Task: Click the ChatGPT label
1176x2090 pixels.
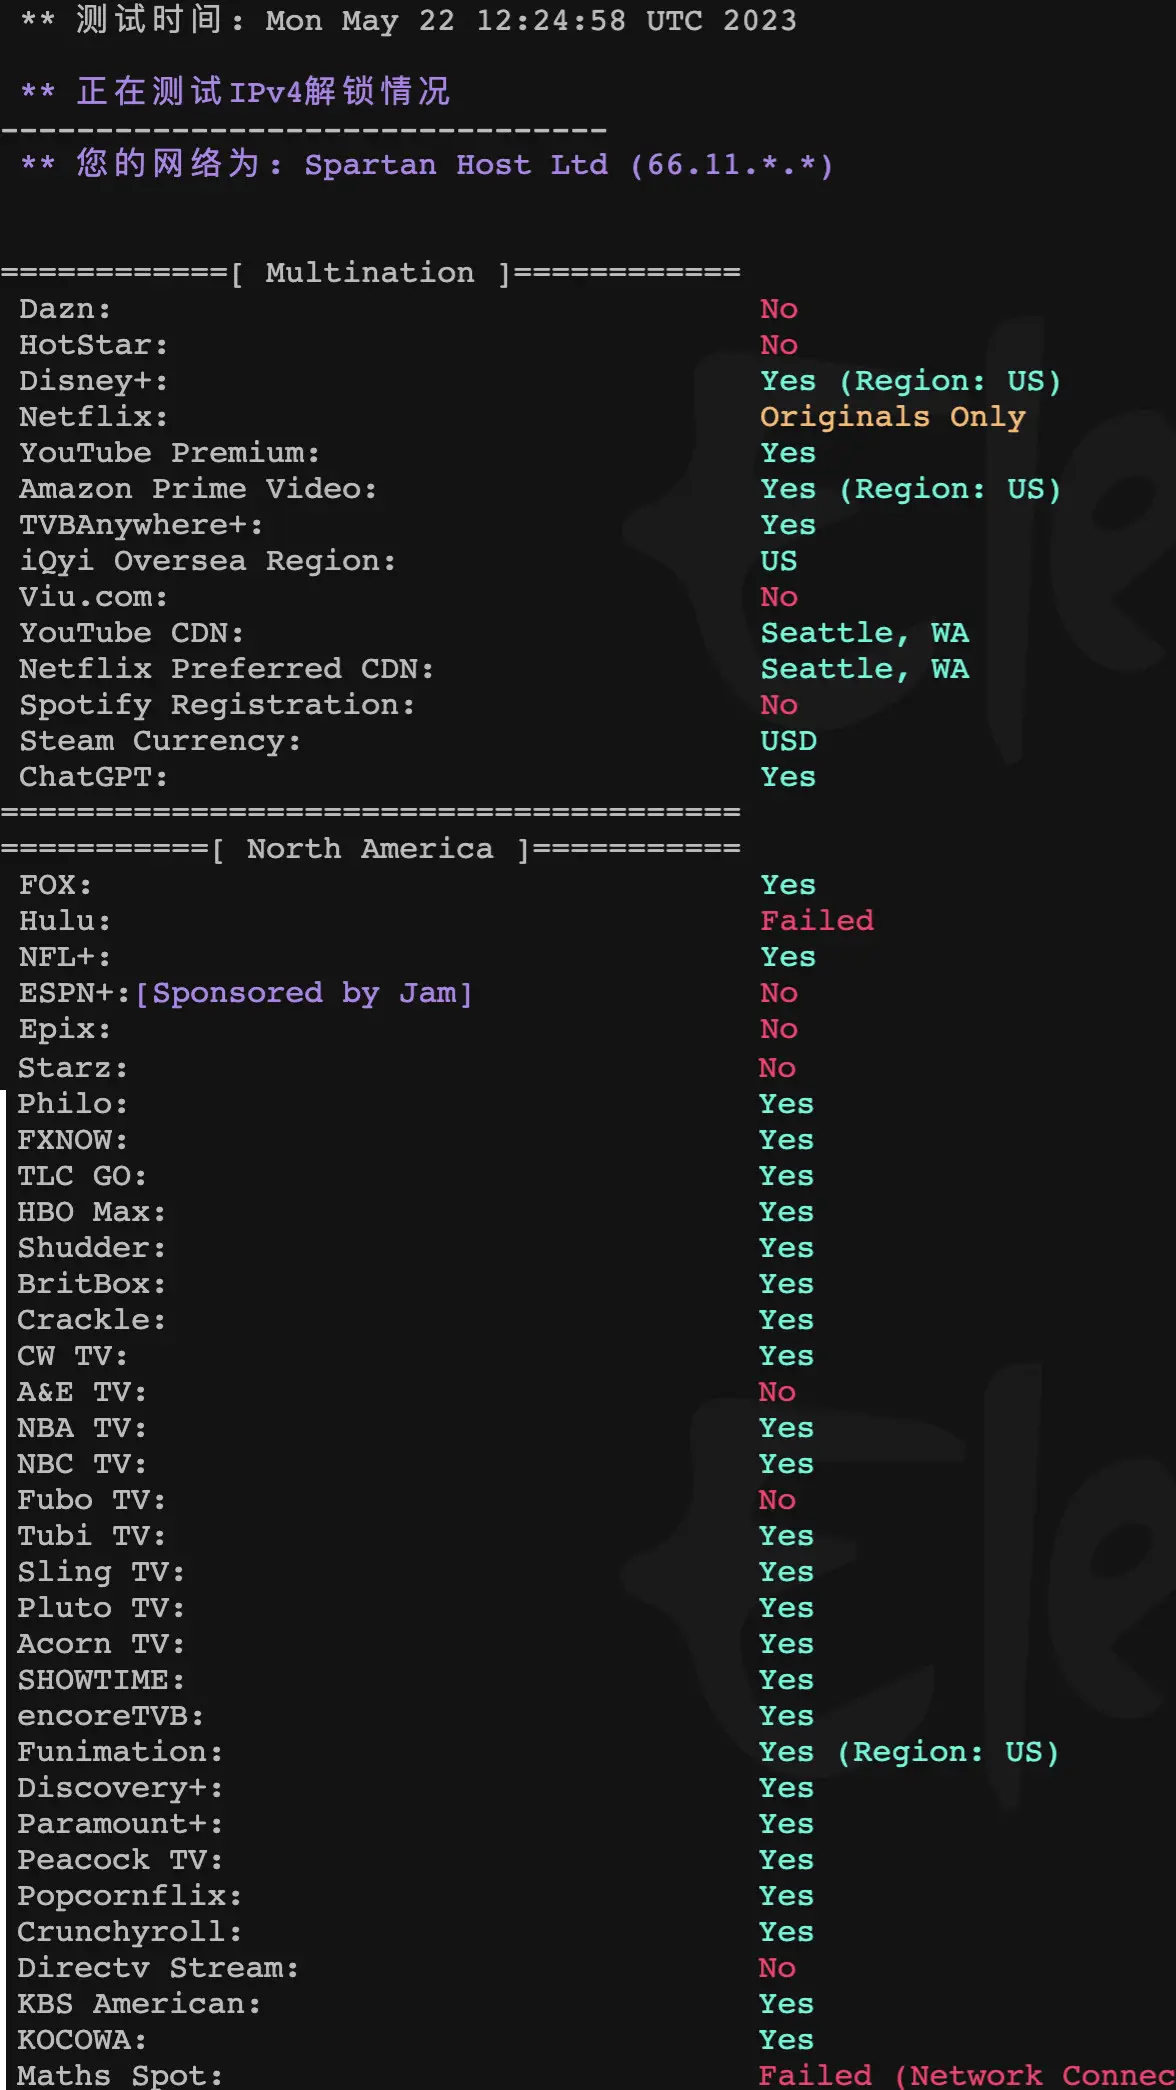Action: (93, 776)
